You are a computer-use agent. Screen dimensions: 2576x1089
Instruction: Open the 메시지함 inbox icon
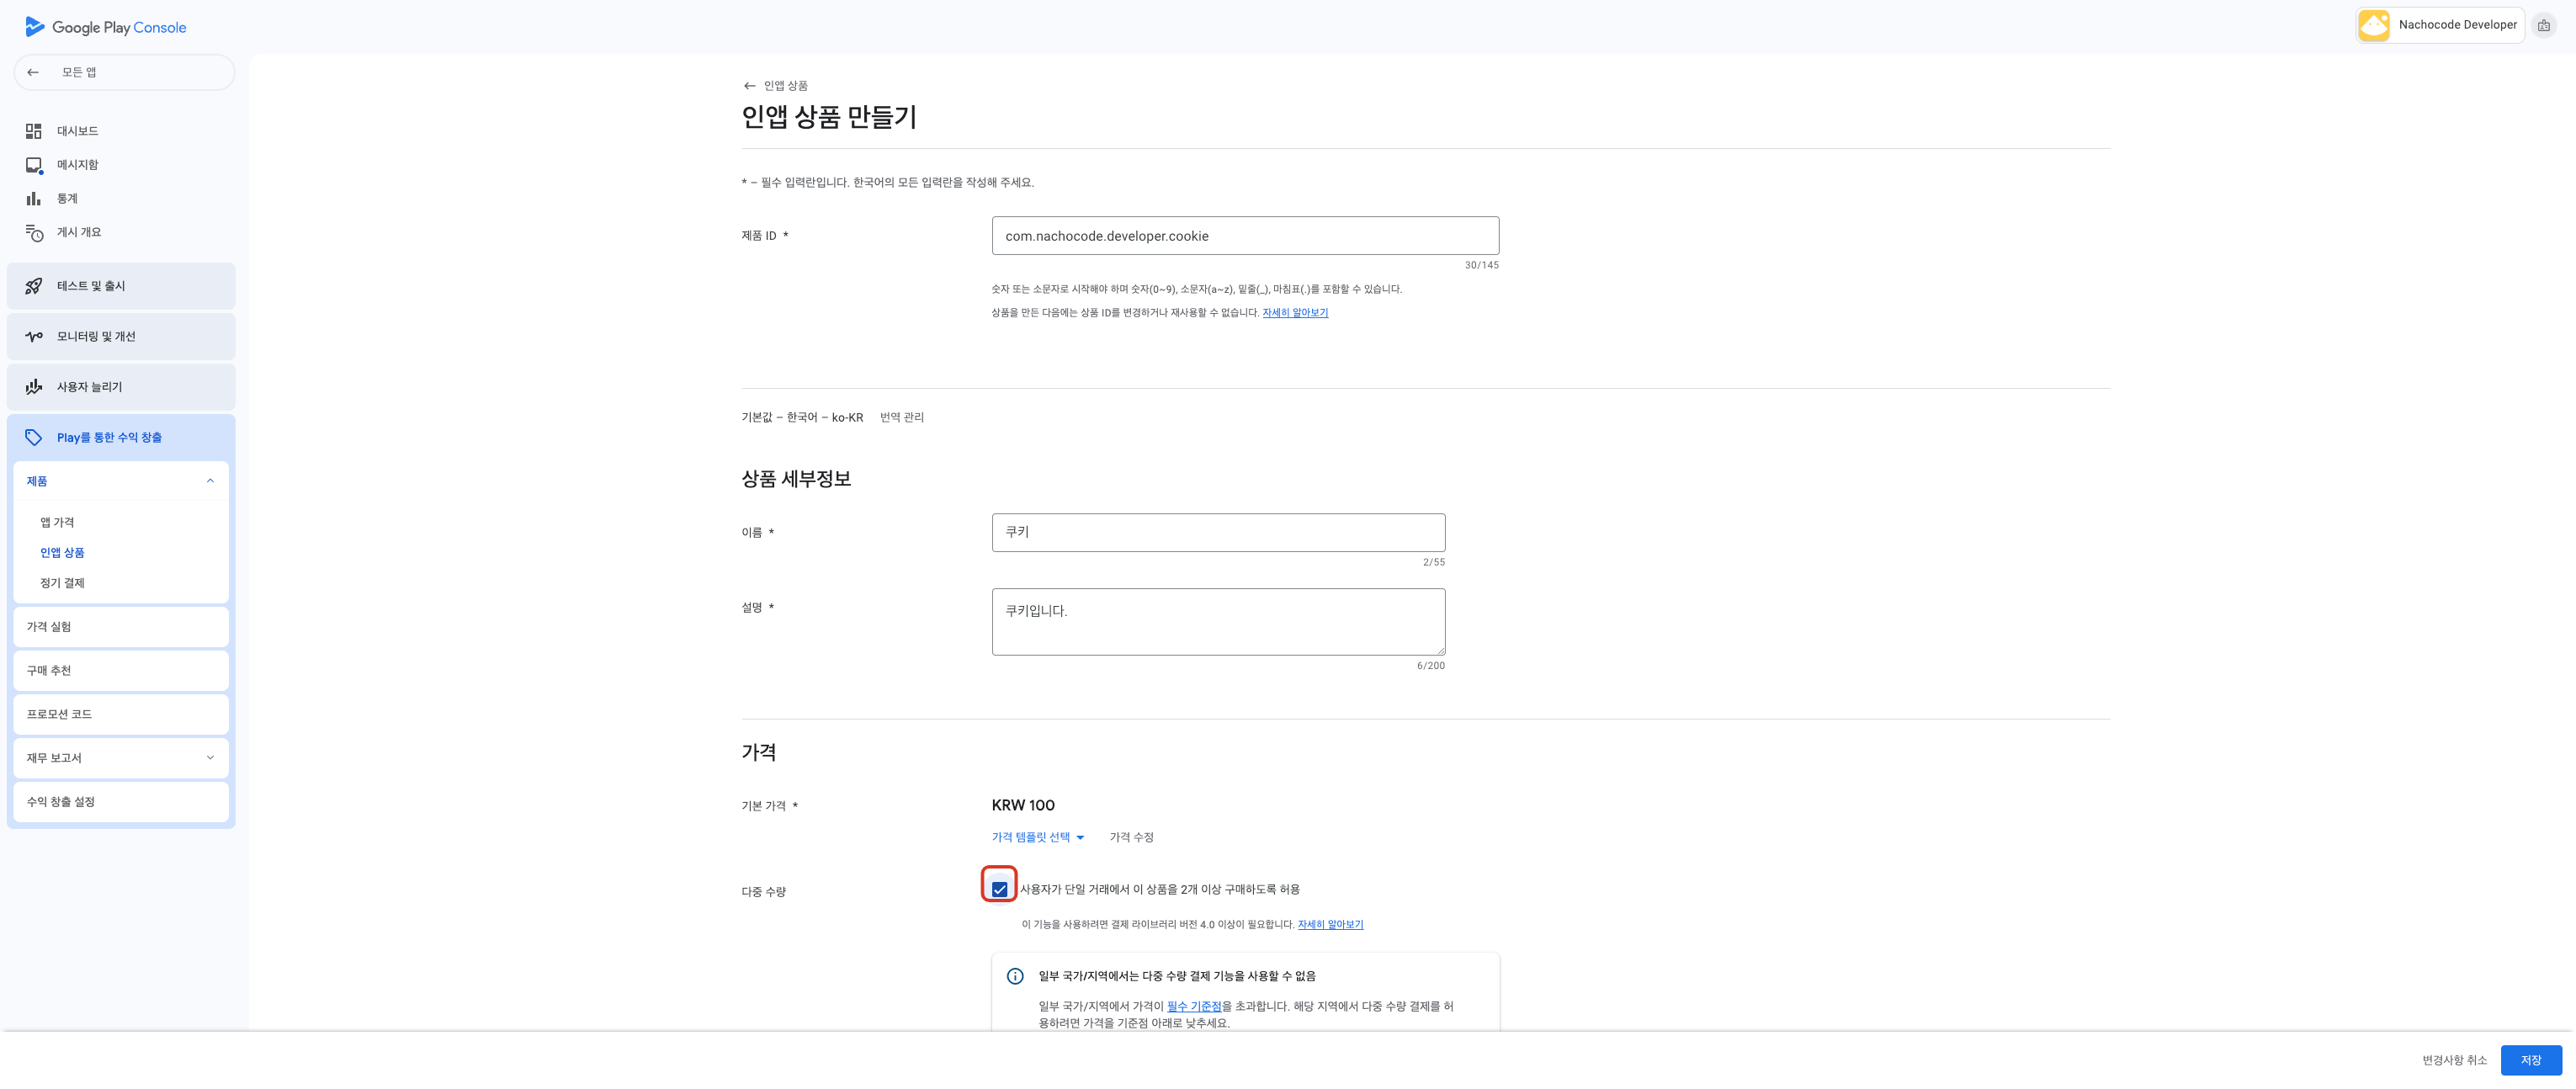click(x=34, y=165)
